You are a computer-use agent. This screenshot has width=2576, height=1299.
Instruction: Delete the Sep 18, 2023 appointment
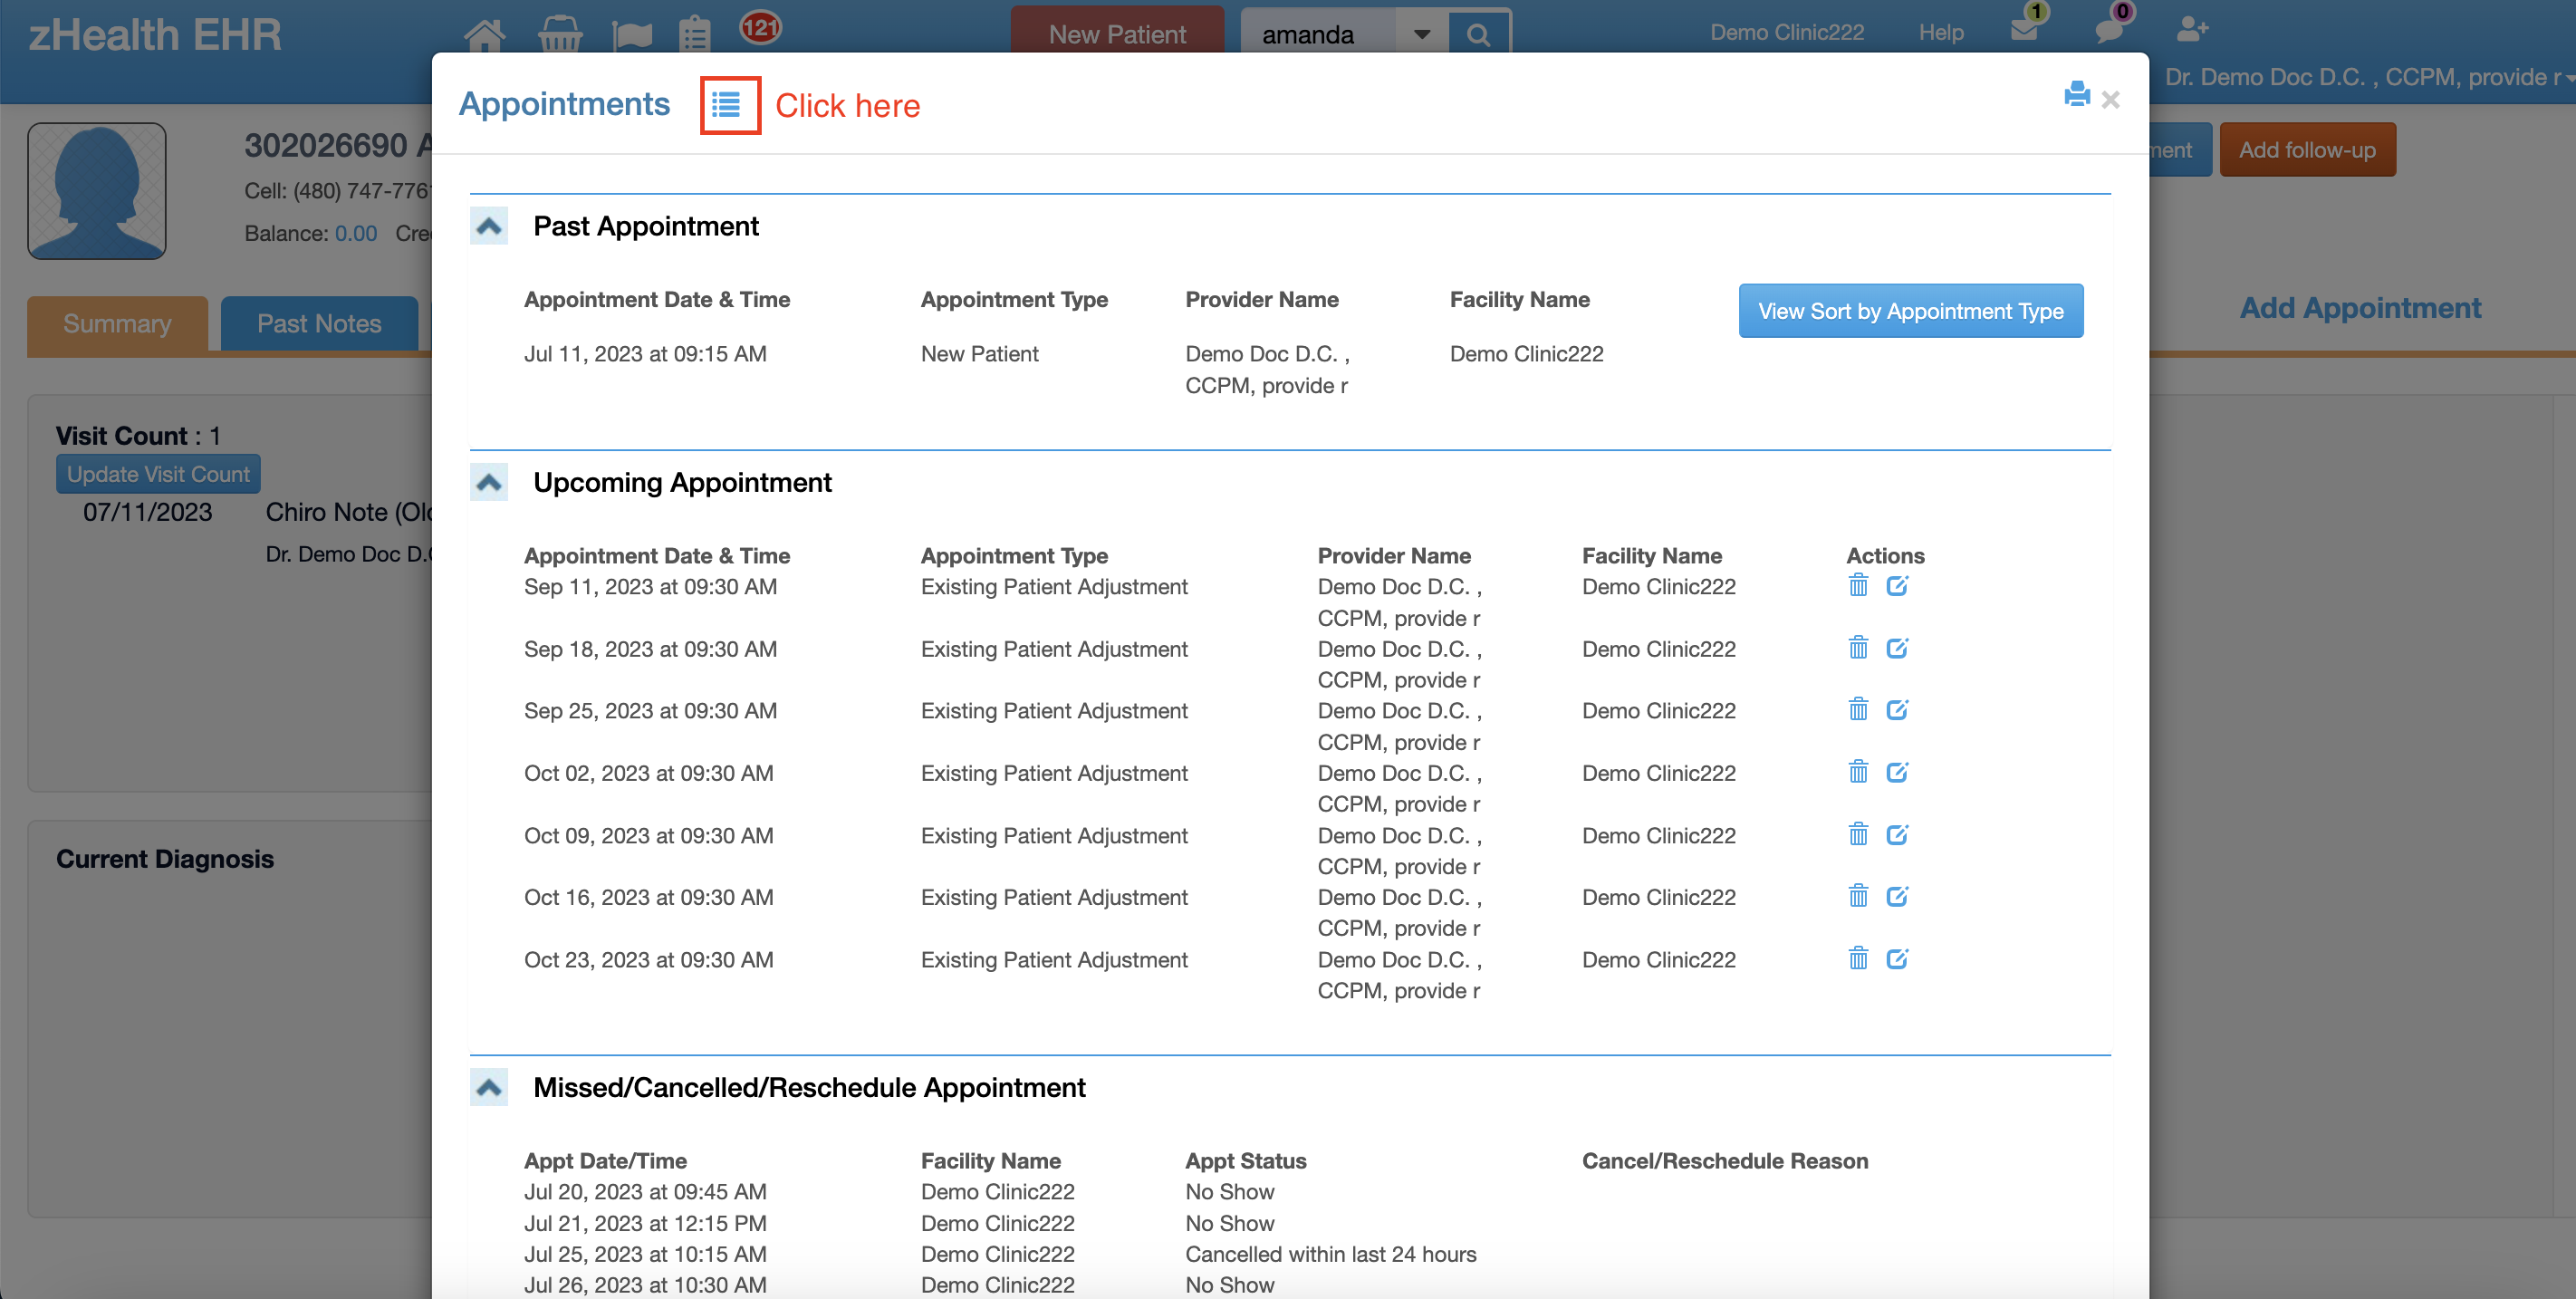pyautogui.click(x=1858, y=648)
